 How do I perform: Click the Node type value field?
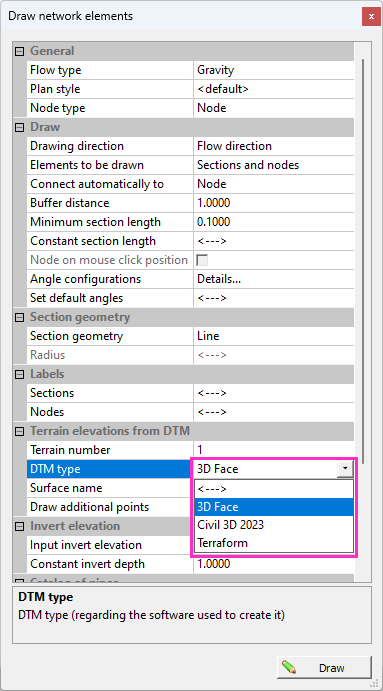click(x=274, y=108)
